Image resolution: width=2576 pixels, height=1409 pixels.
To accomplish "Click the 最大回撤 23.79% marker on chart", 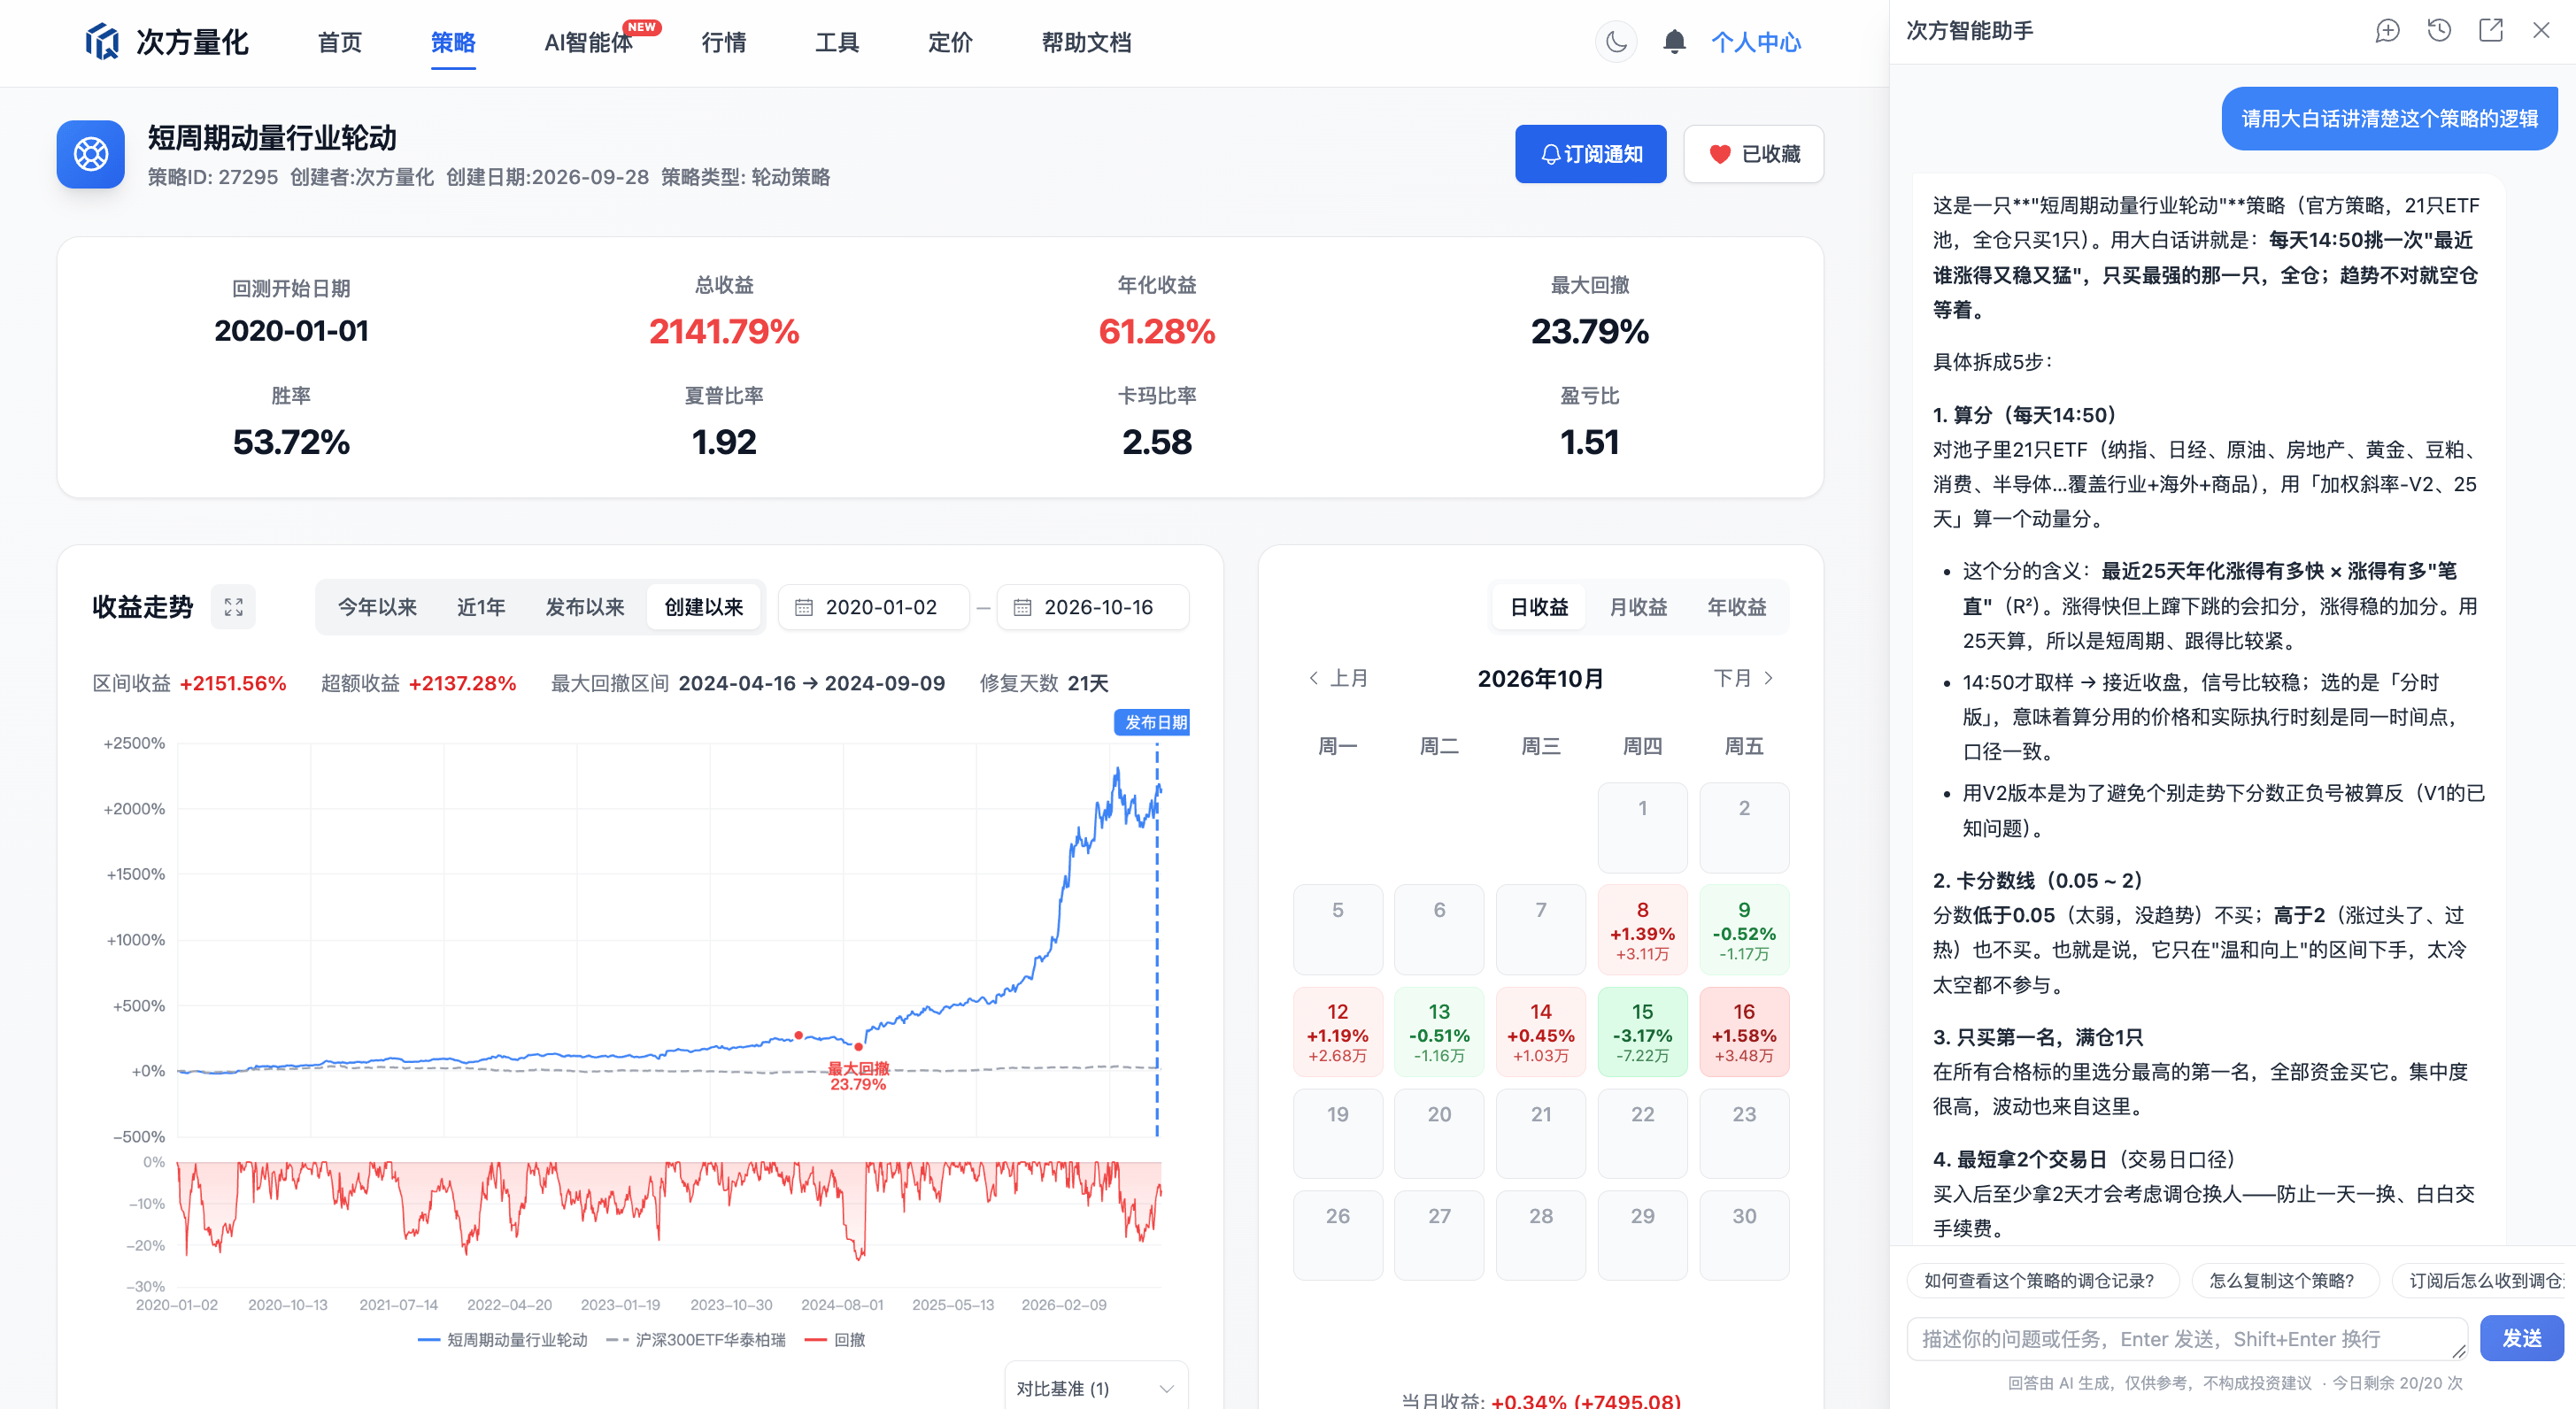I will point(858,1076).
